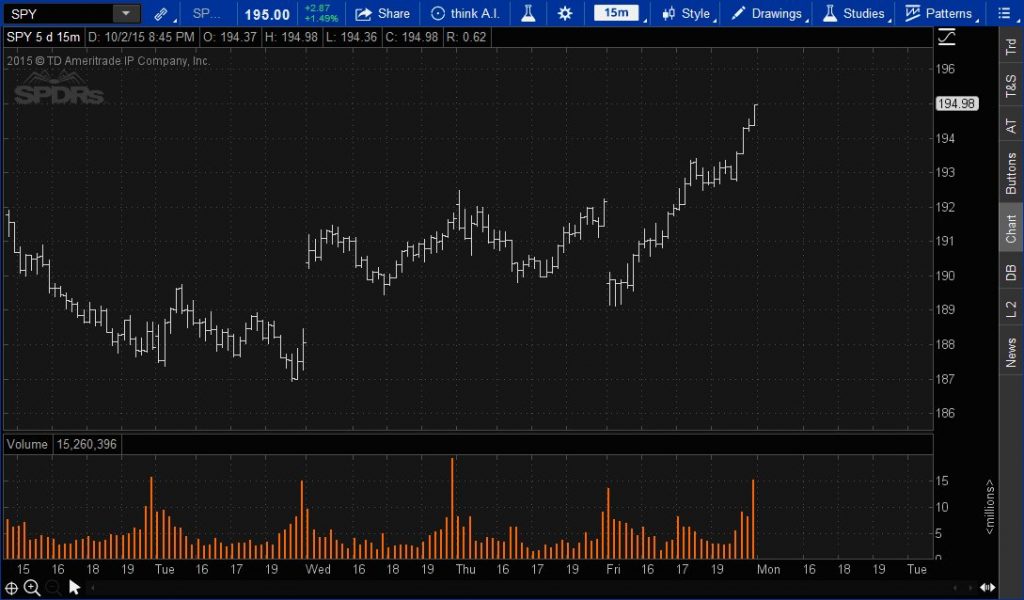Viewport: 1024px width, 600px height.
Task: Switch to the DB sidebar tab
Action: coord(1011,272)
